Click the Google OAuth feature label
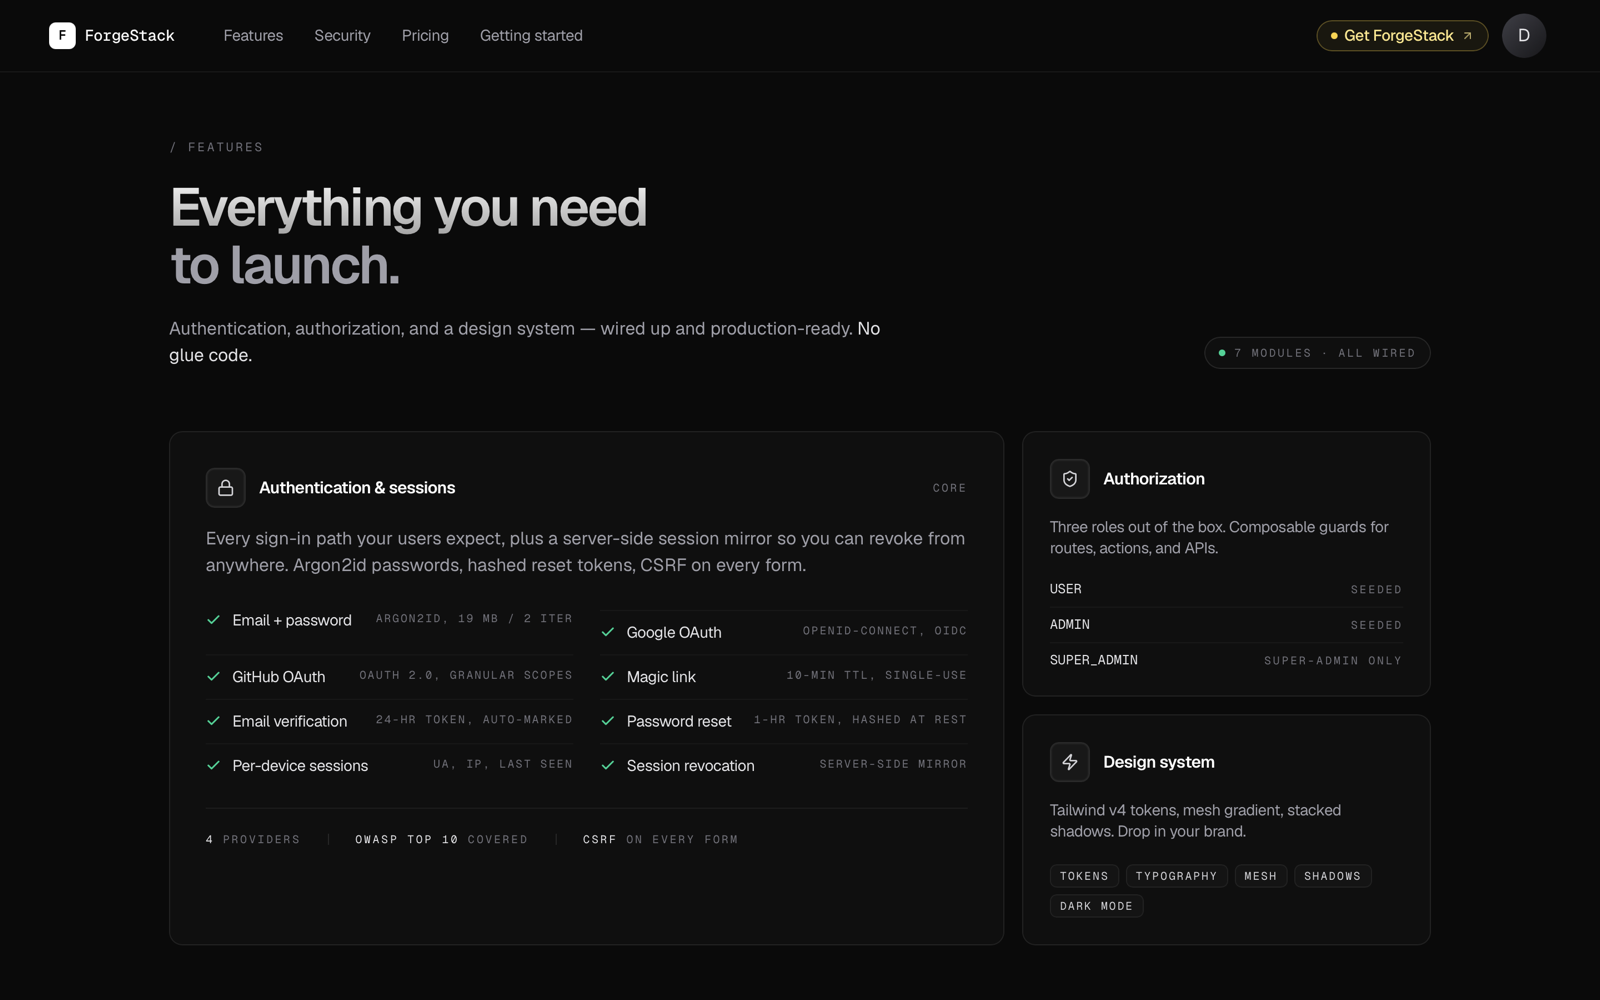The height and width of the screenshot is (1000, 1600). pyautogui.click(x=674, y=632)
